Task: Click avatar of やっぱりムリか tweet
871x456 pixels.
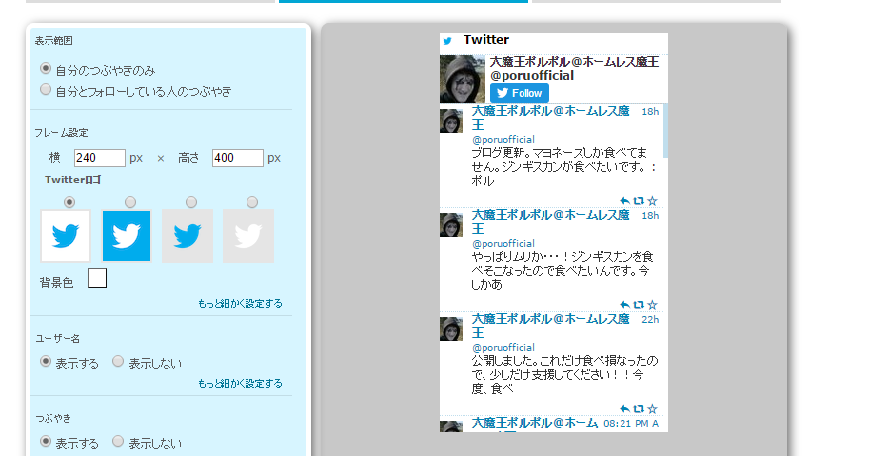Action: tap(451, 225)
